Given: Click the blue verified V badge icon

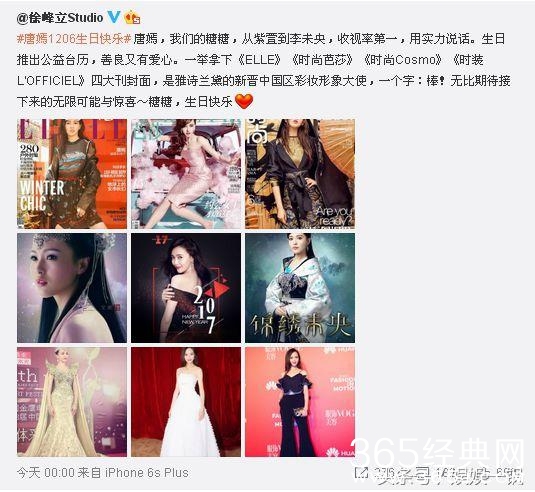Looking at the screenshot, I should pos(114,17).
